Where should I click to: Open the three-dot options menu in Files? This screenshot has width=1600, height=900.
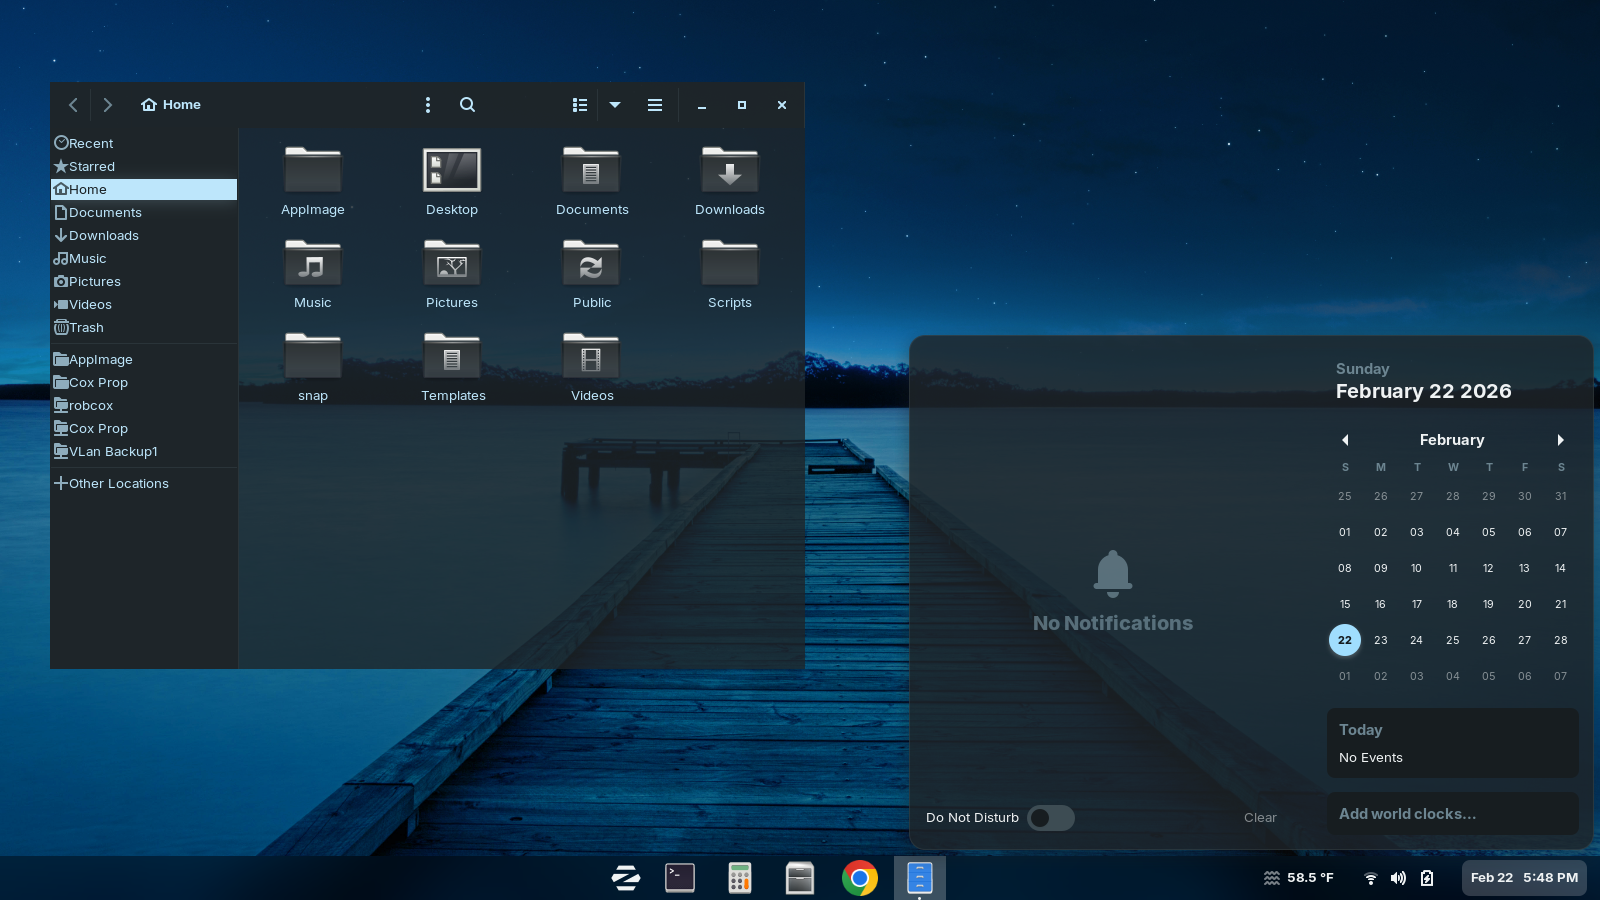click(428, 105)
